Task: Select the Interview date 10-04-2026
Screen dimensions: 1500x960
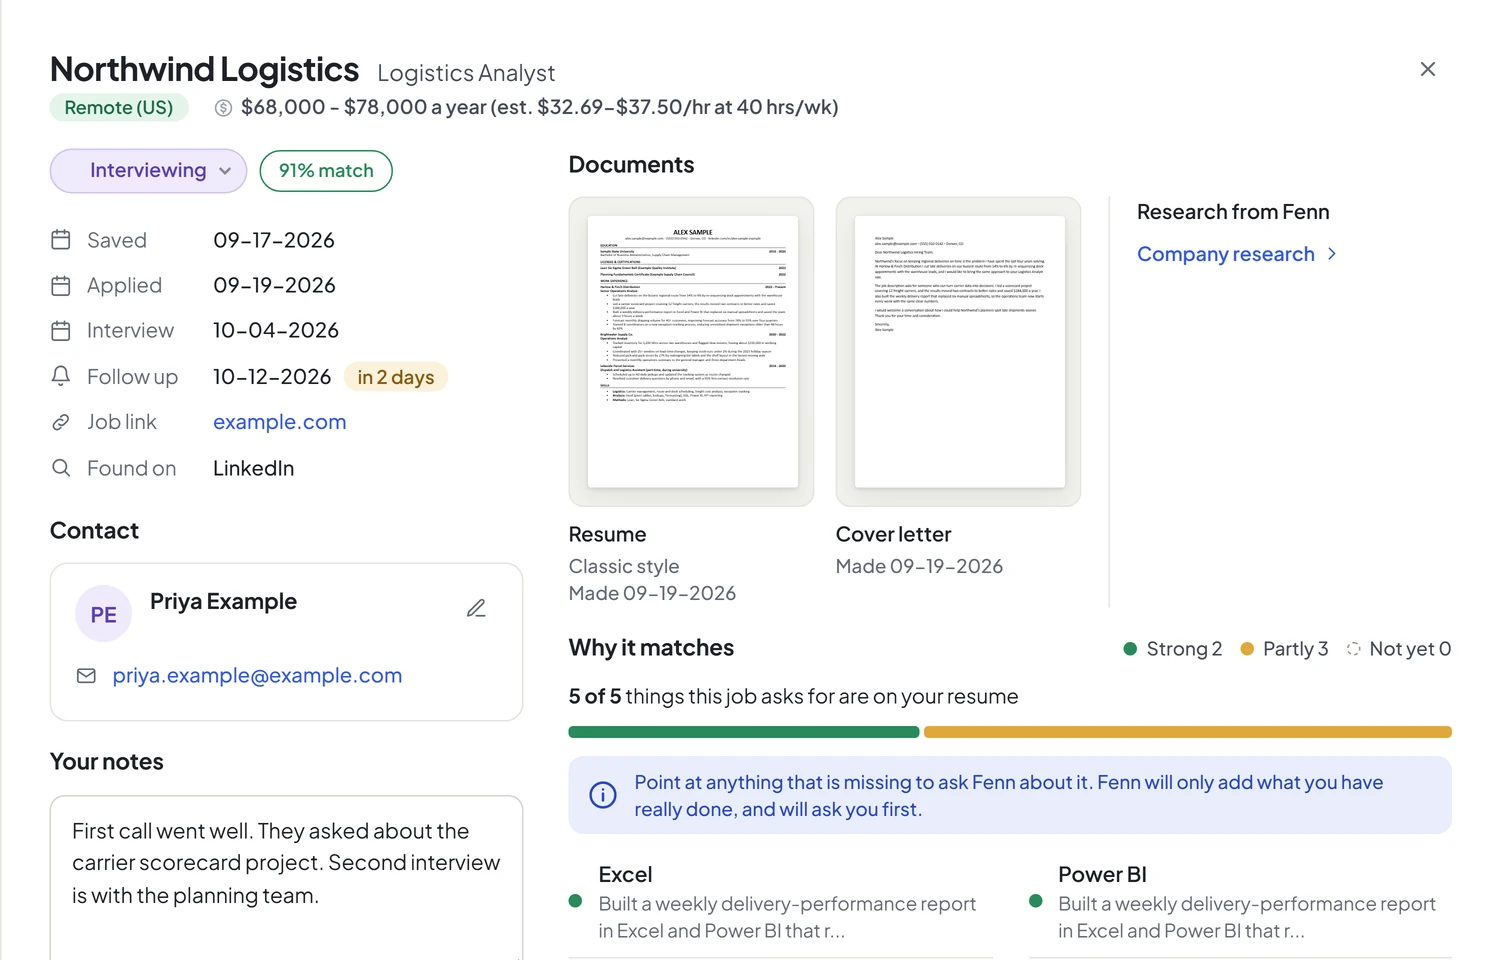Action: tap(276, 330)
